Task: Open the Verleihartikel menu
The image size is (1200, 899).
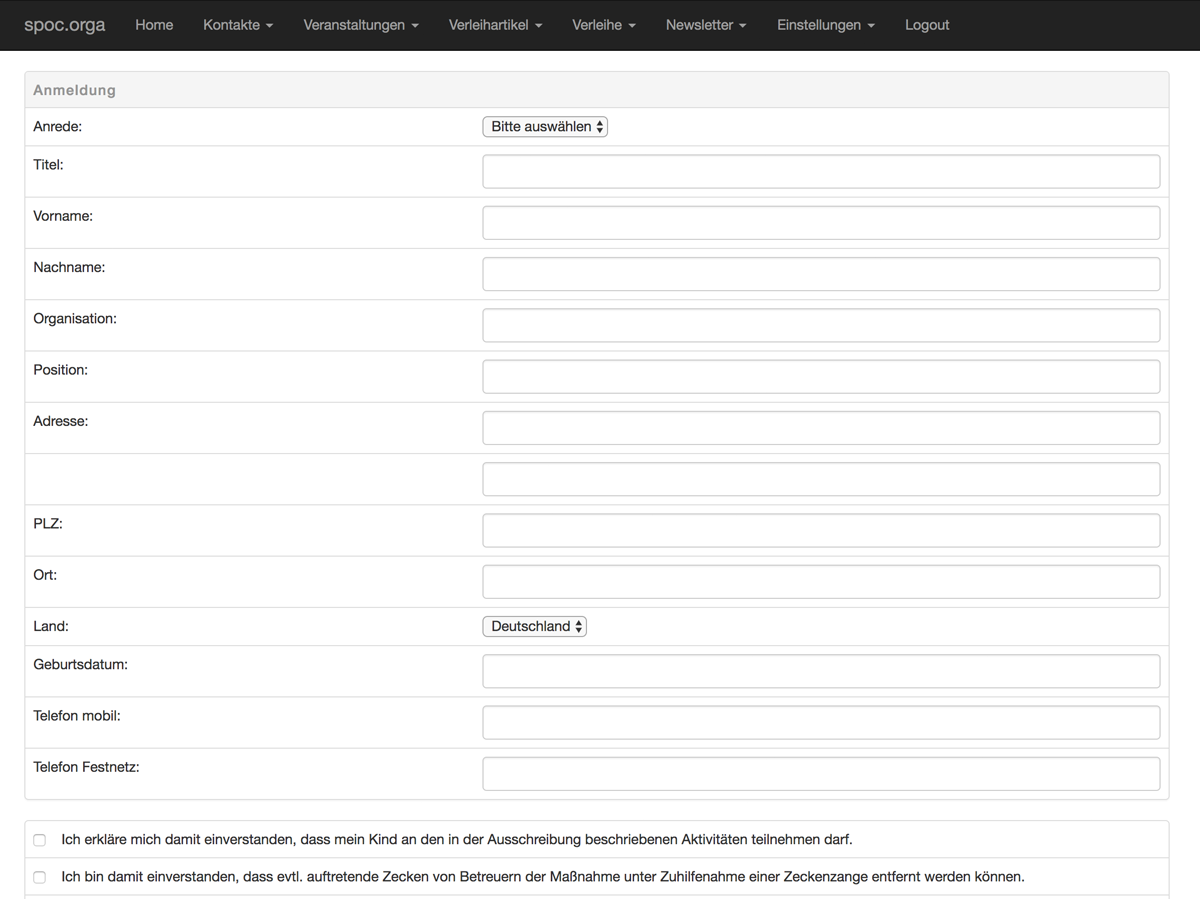Action: 495,25
